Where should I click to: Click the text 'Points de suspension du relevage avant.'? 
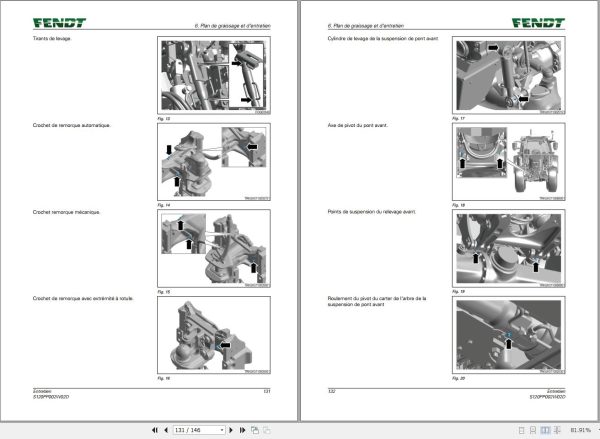click(x=372, y=212)
